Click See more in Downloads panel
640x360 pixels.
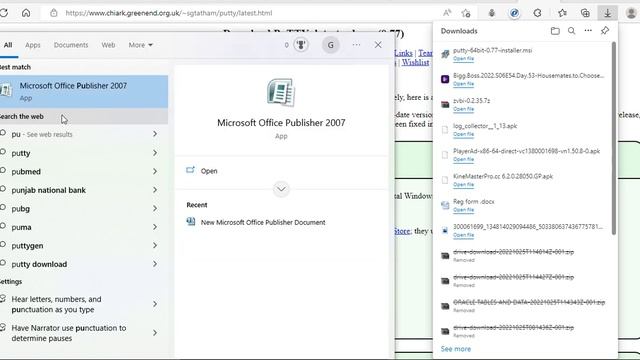pyautogui.click(x=456, y=349)
